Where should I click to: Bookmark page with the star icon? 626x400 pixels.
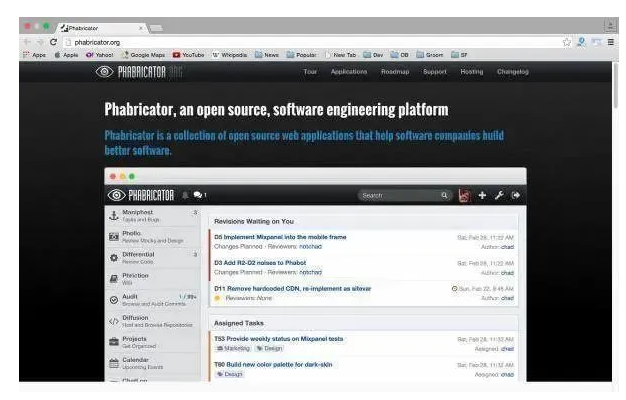567,42
